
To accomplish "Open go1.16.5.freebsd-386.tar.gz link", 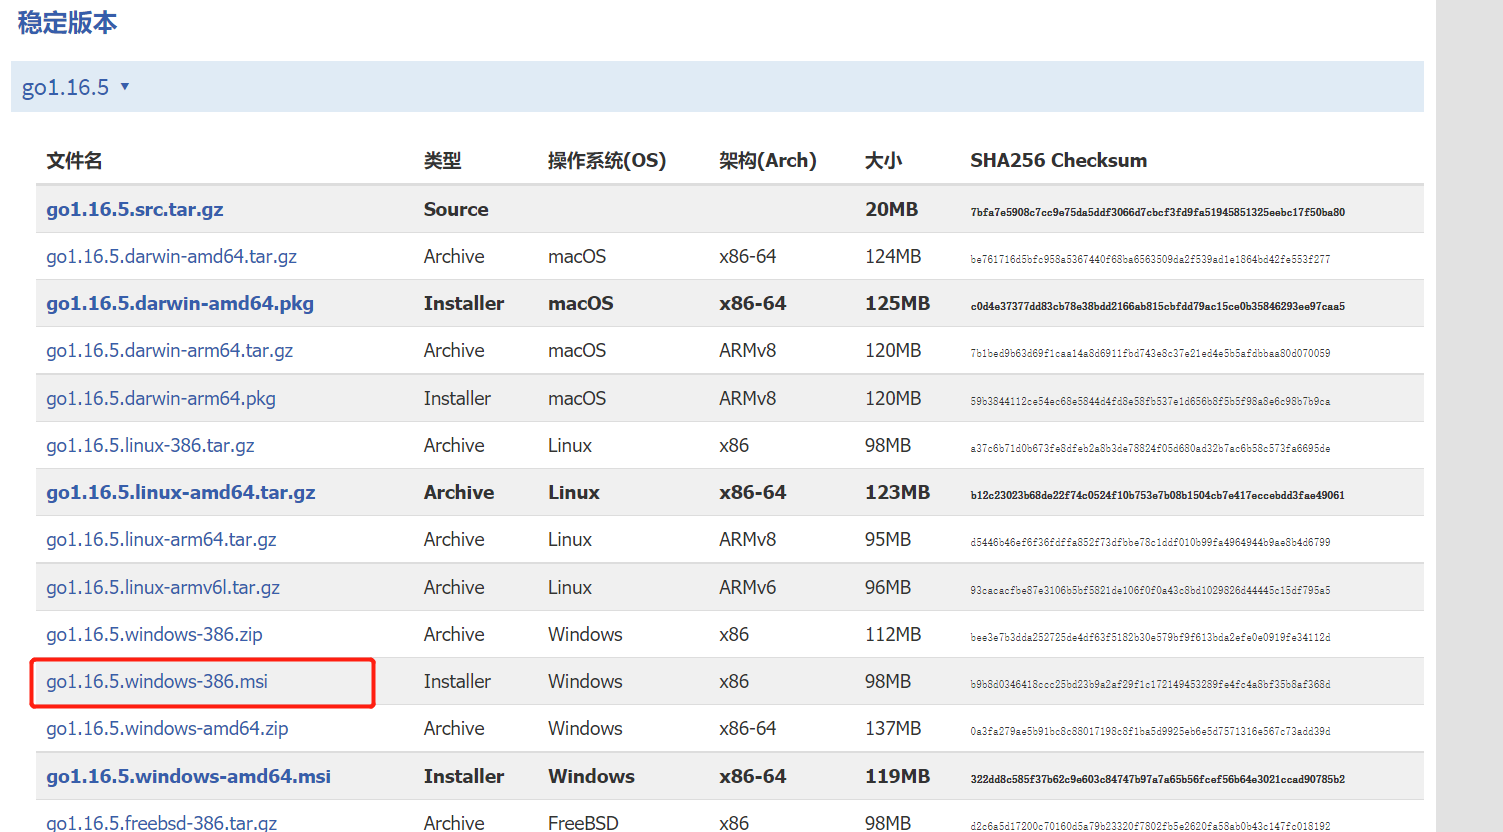I will (x=161, y=822).
